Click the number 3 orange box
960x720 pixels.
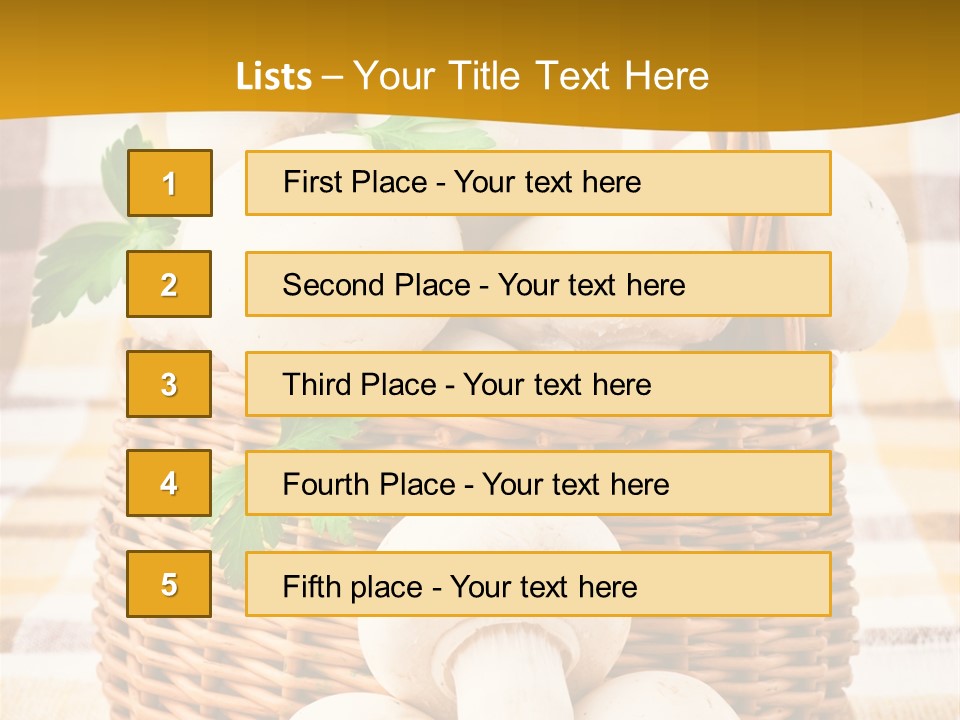pos(169,384)
